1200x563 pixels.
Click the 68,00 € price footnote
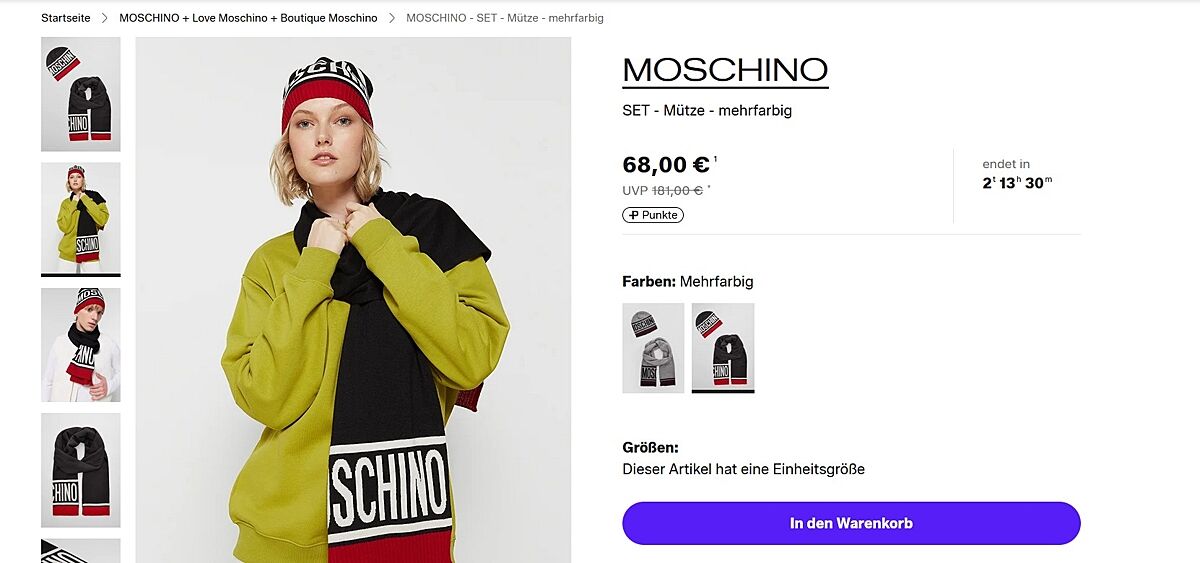716,159
